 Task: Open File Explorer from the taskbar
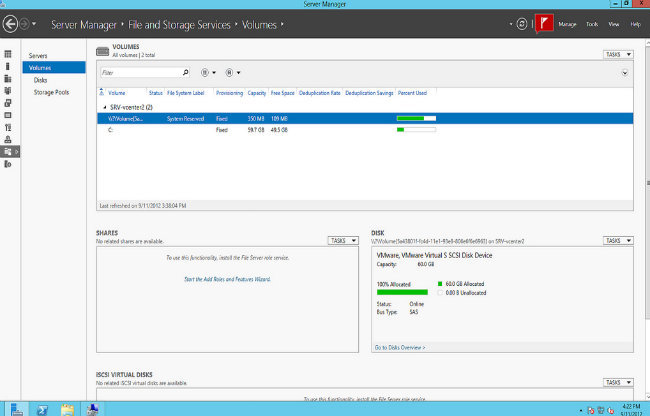pyautogui.click(x=68, y=409)
